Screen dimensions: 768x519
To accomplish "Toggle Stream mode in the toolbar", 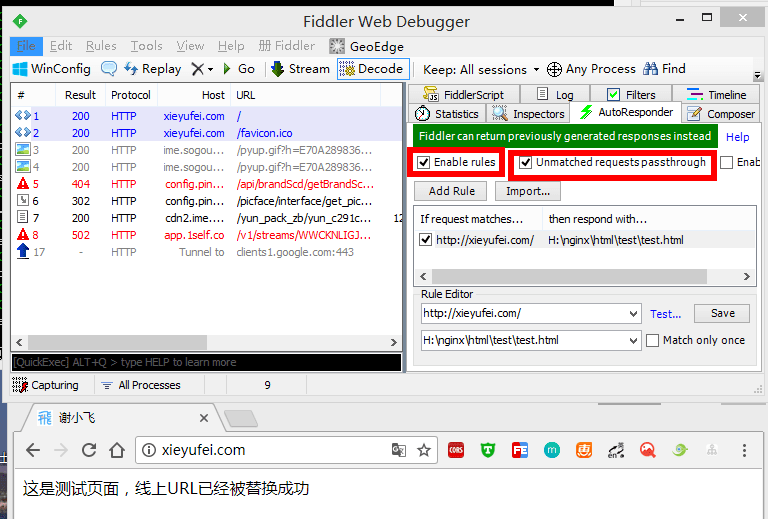I will 300,69.
